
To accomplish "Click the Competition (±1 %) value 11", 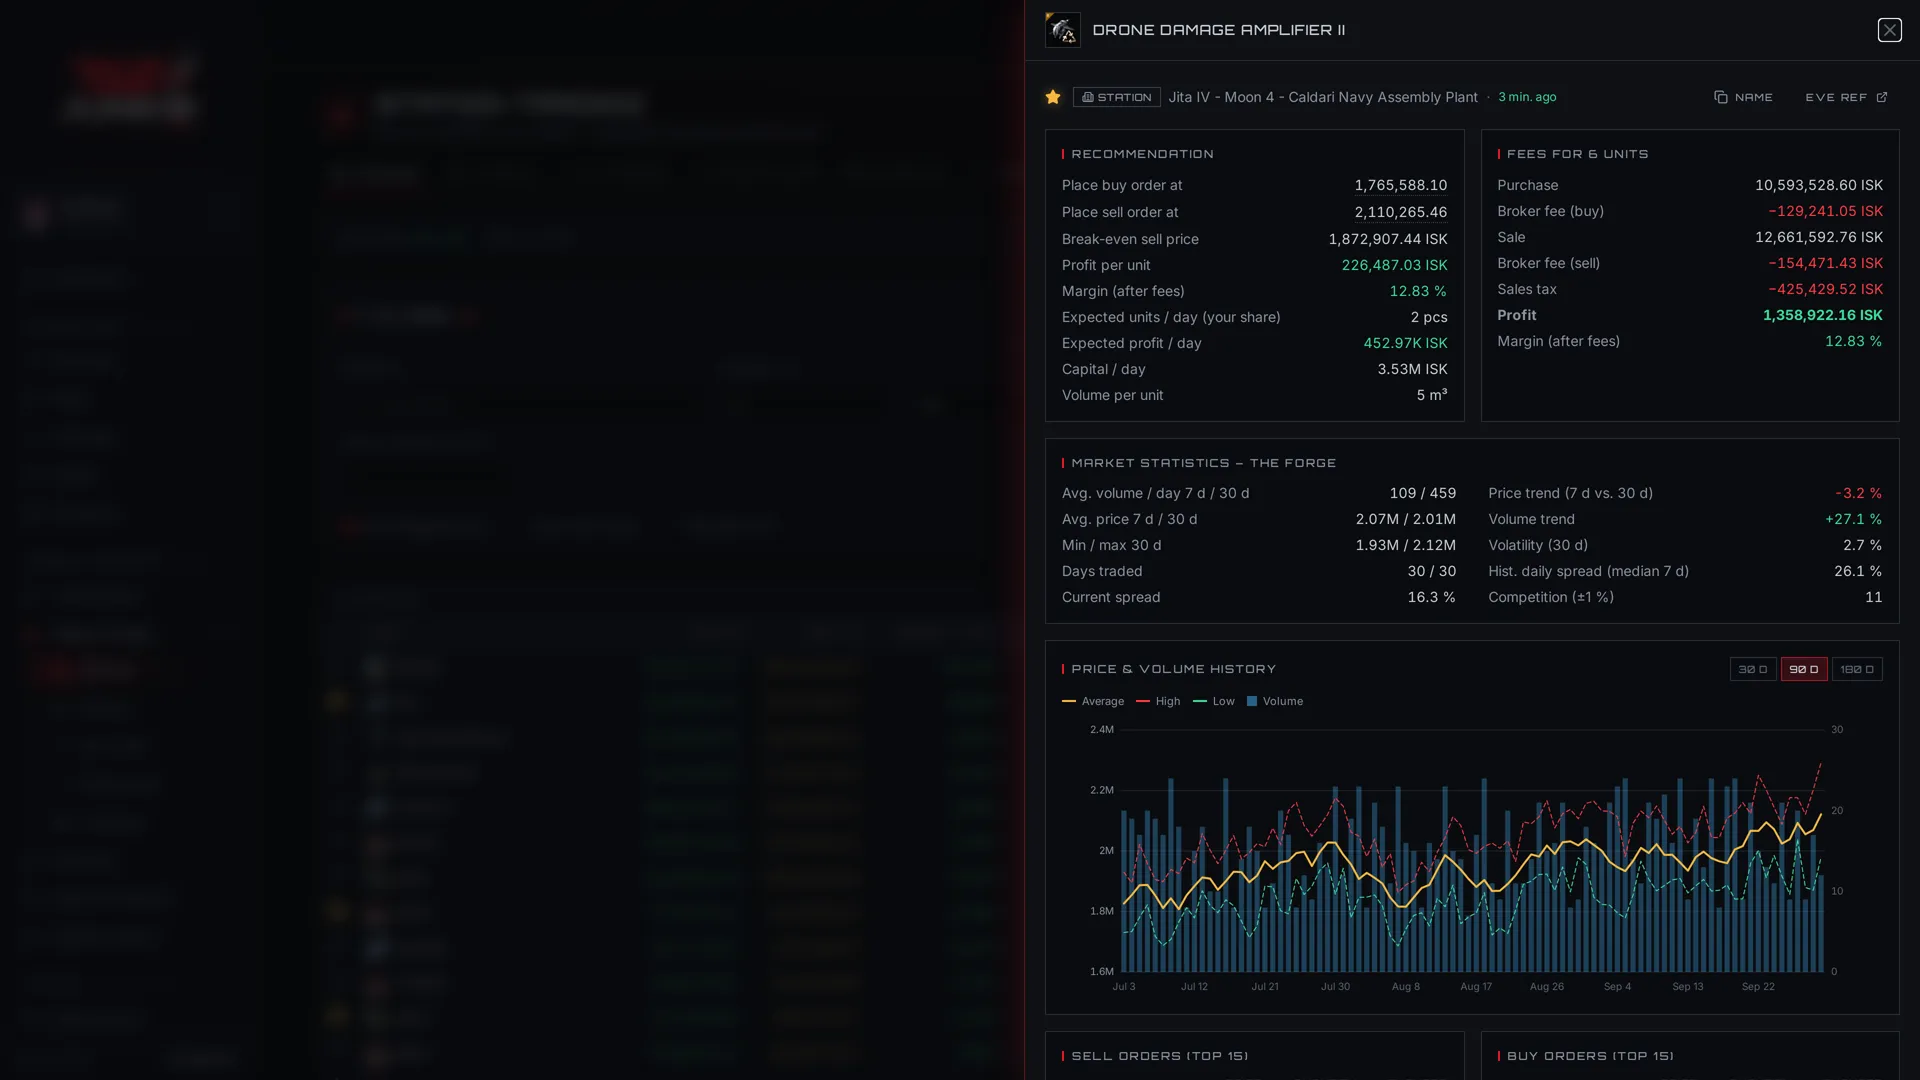I will tap(1873, 597).
